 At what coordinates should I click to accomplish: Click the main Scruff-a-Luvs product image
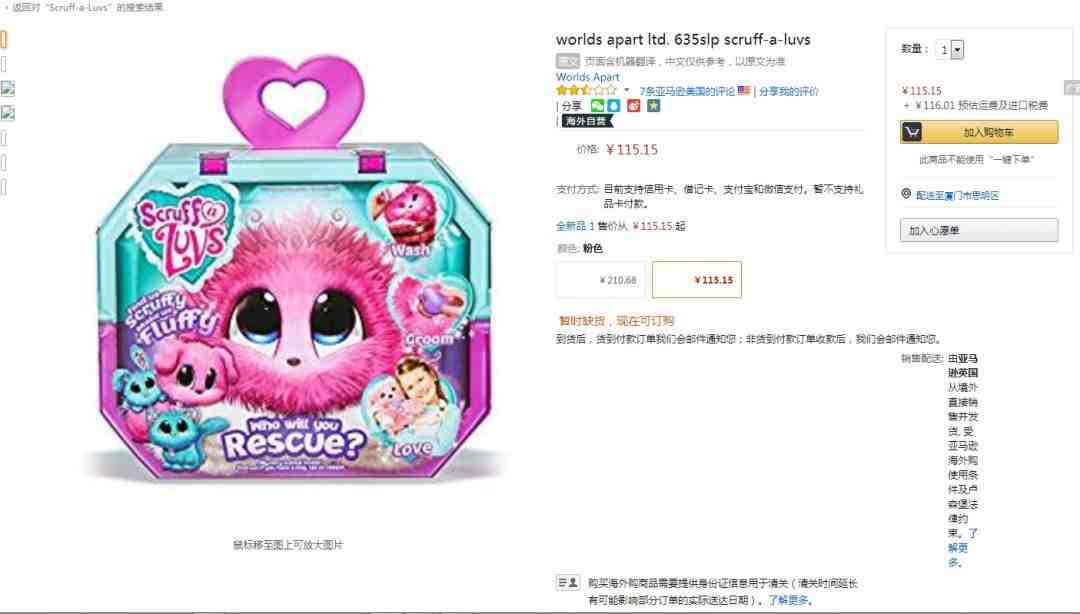(x=293, y=269)
